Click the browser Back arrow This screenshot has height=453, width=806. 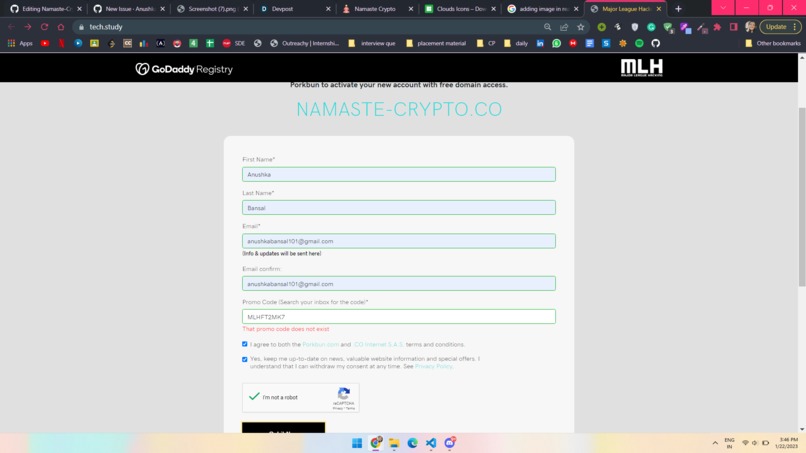(x=11, y=27)
